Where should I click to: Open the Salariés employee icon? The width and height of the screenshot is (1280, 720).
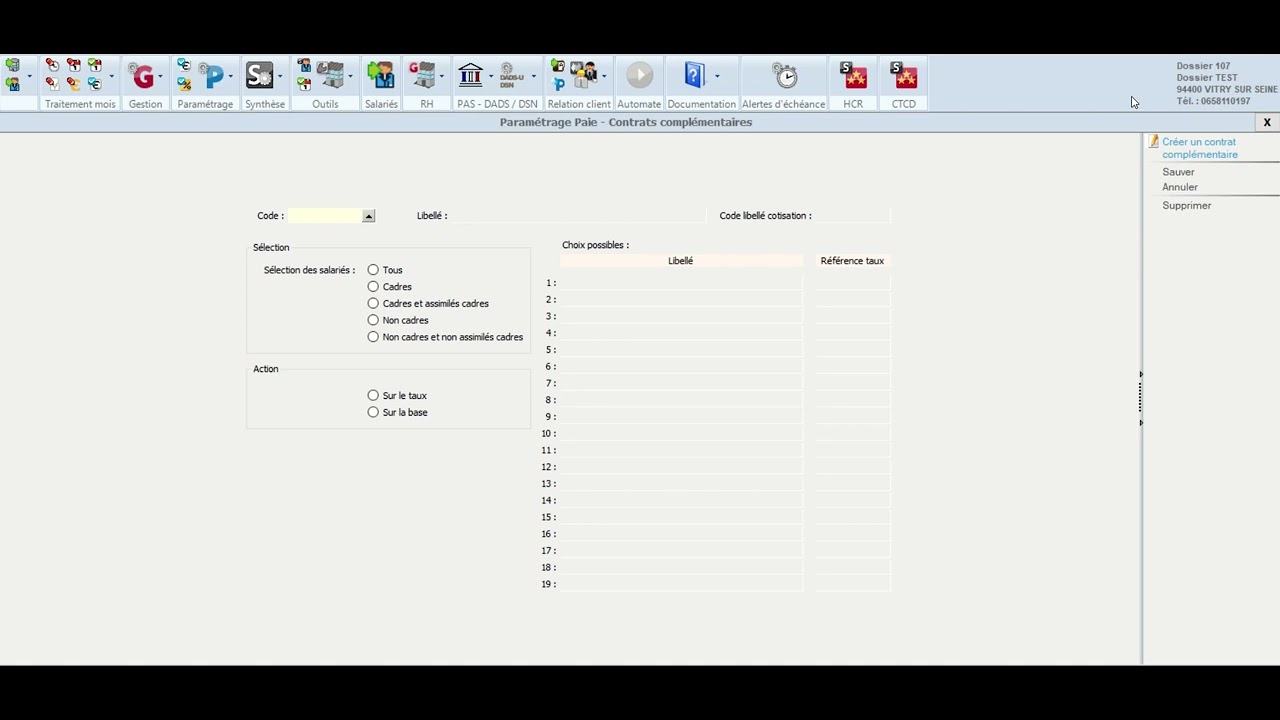tap(381, 75)
